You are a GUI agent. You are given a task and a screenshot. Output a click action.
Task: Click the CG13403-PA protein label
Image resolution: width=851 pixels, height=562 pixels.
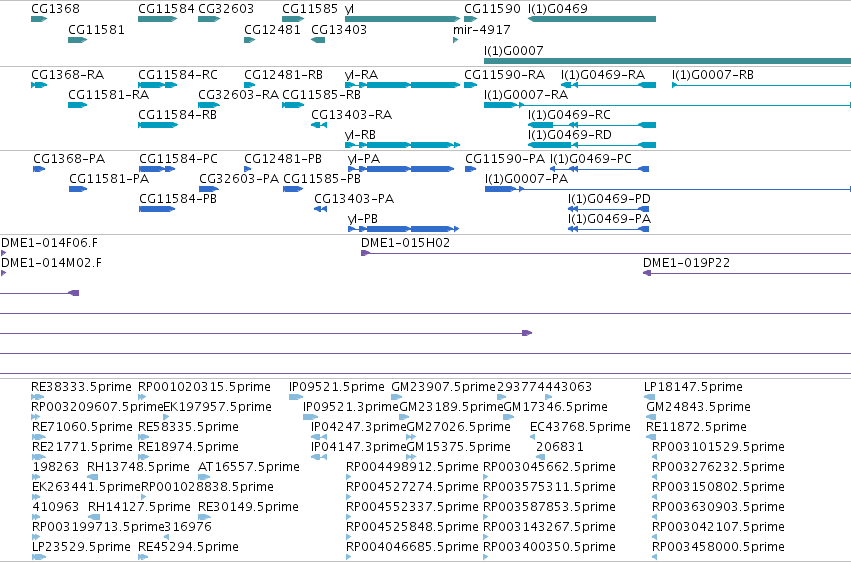point(354,199)
